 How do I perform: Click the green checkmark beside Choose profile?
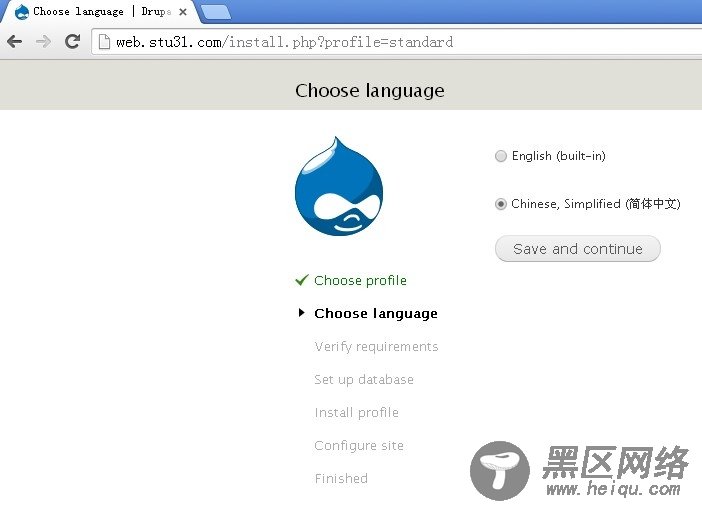301,280
